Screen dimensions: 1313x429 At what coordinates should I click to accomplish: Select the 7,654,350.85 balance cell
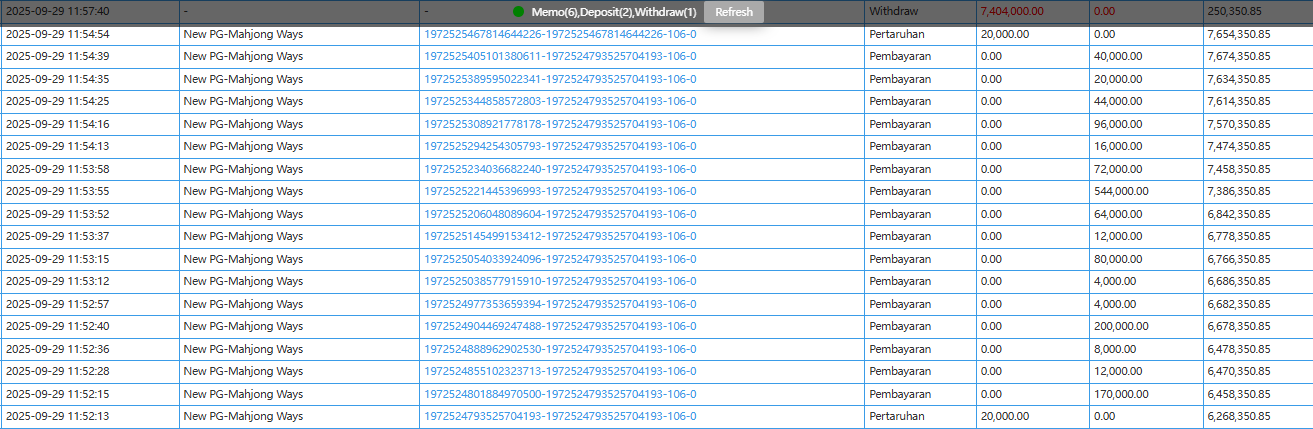[x=1238, y=34]
